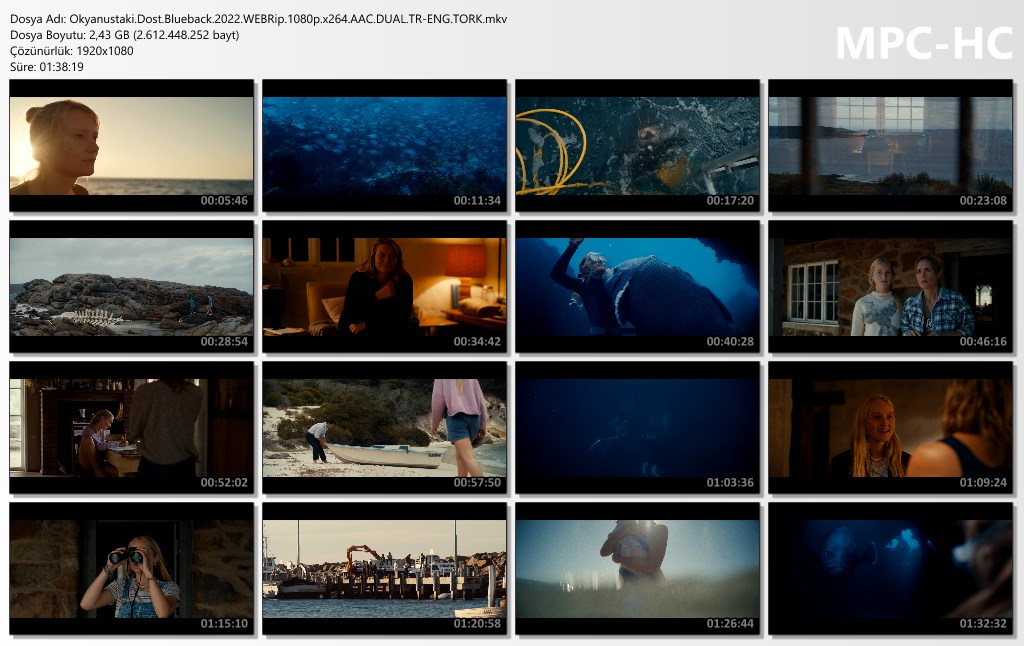The image size is (1024, 646).
Task: Select the dark underwater thumbnail at 01:03:36
Action: click(x=637, y=428)
